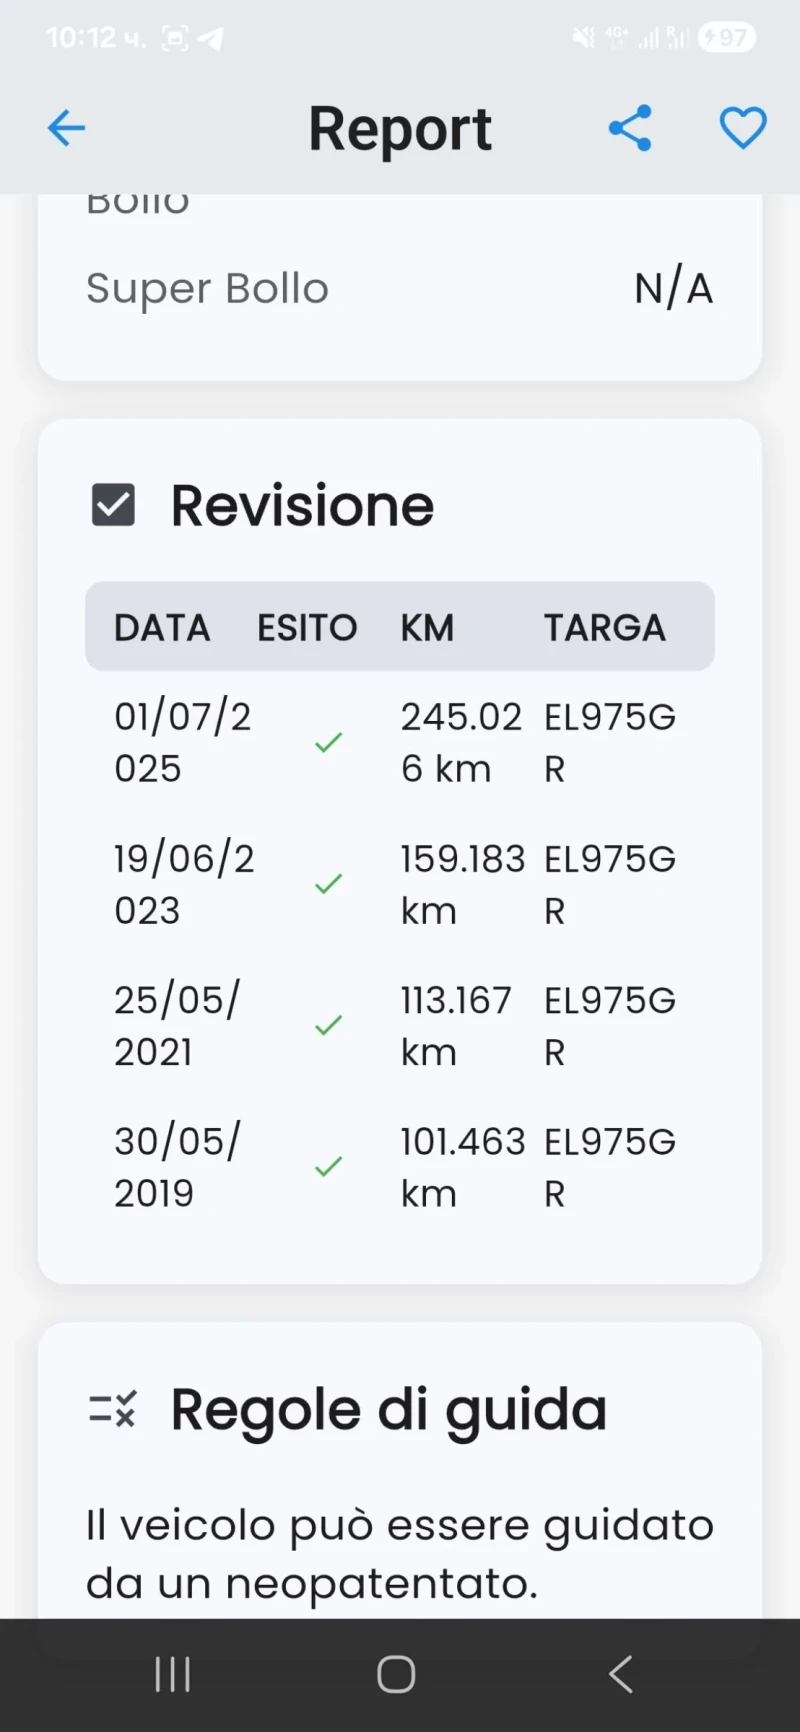The height and width of the screenshot is (1732, 800).
Task: Tap the heart favorite icon
Action: 743,128
